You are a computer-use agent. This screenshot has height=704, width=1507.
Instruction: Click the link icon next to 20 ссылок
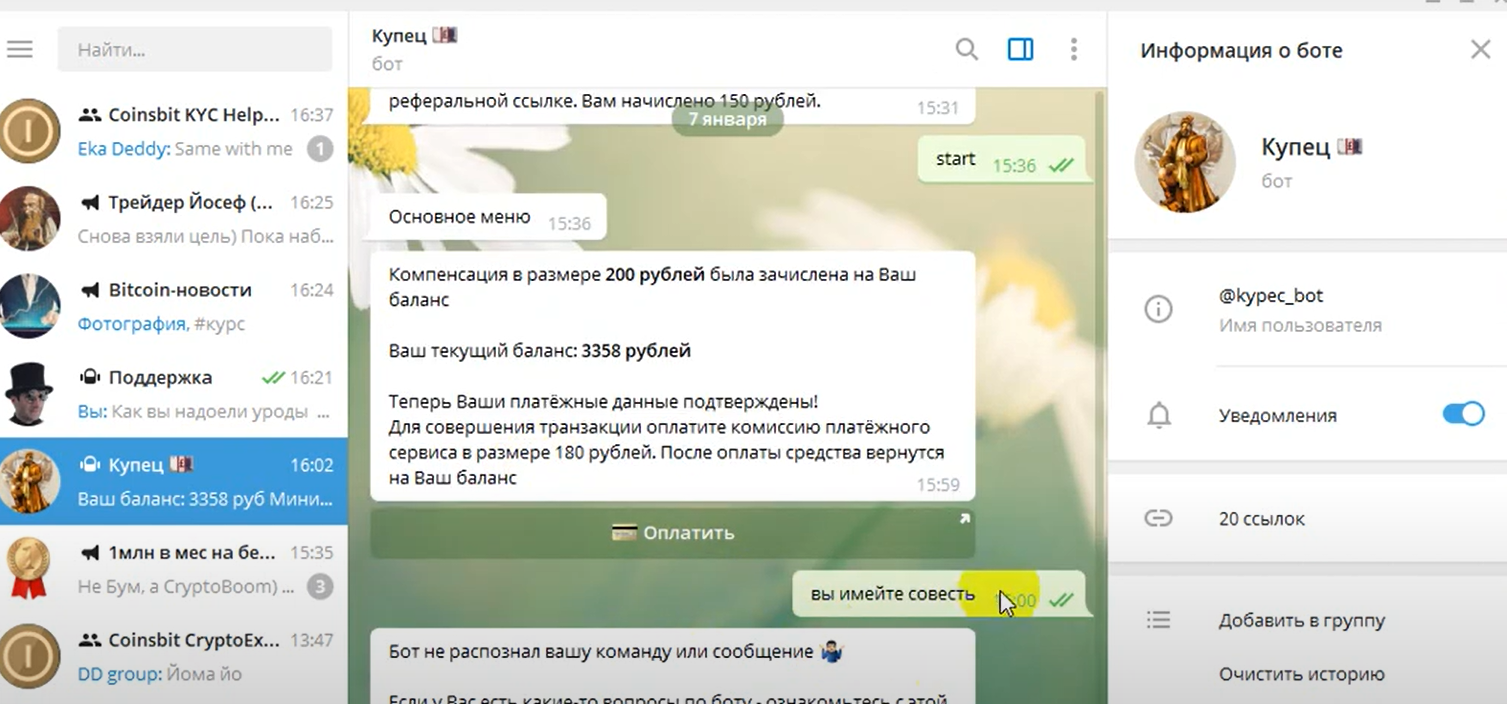1158,518
